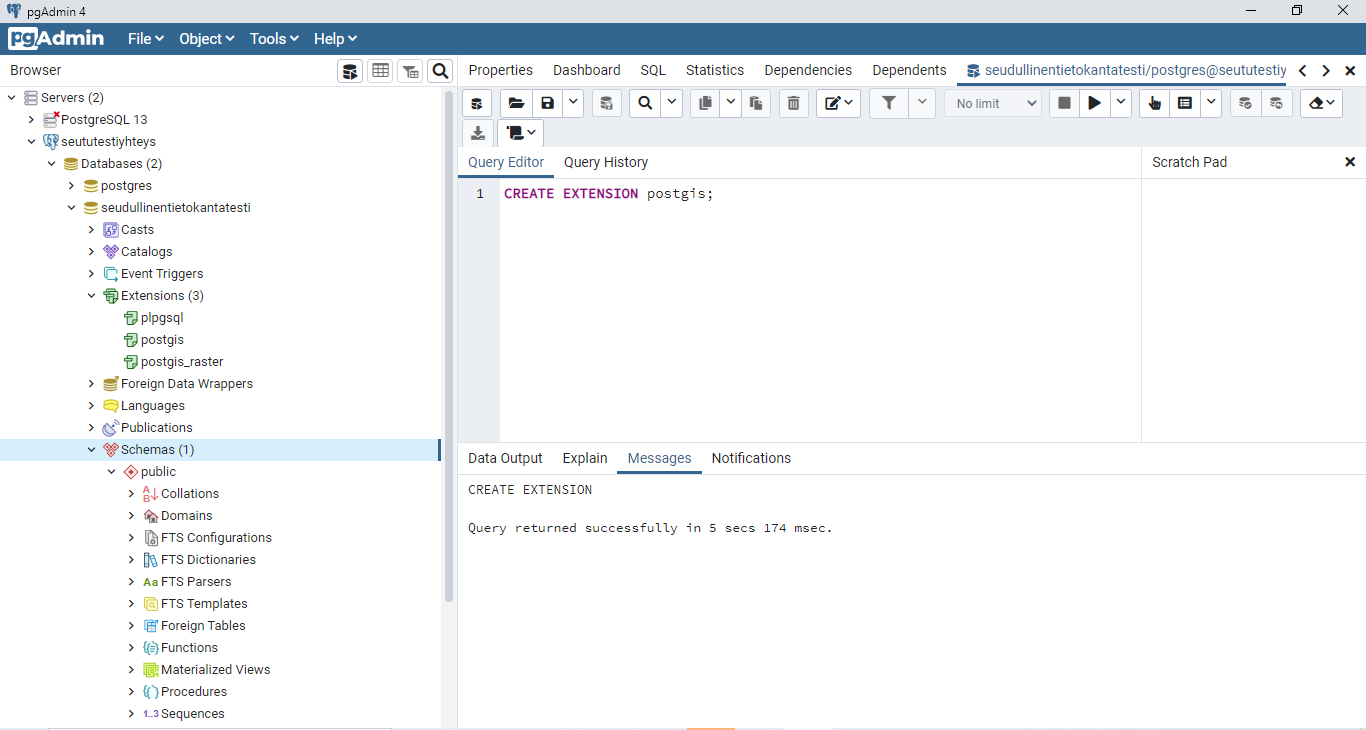Click the Search Objects icon in Browser panel
1366x730 pixels.
coord(440,70)
